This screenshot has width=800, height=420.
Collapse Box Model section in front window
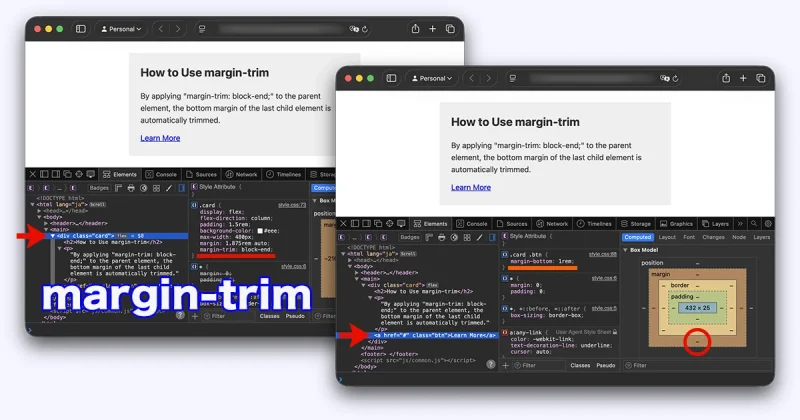pos(626,250)
